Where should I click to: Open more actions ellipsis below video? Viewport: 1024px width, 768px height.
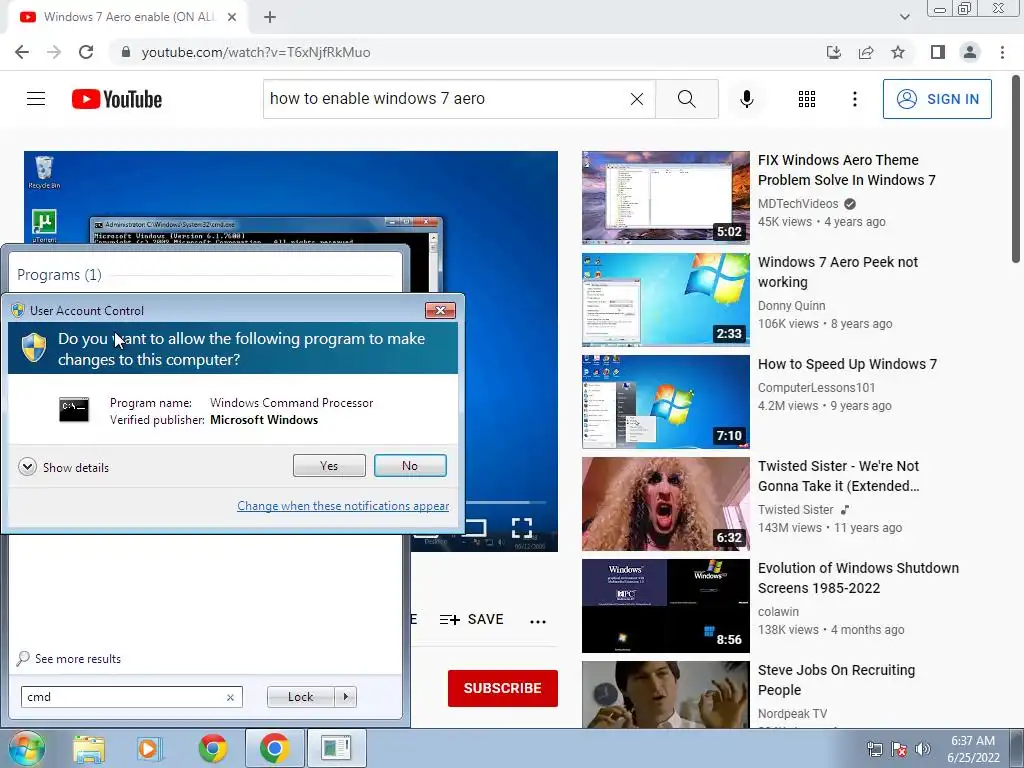click(x=537, y=621)
